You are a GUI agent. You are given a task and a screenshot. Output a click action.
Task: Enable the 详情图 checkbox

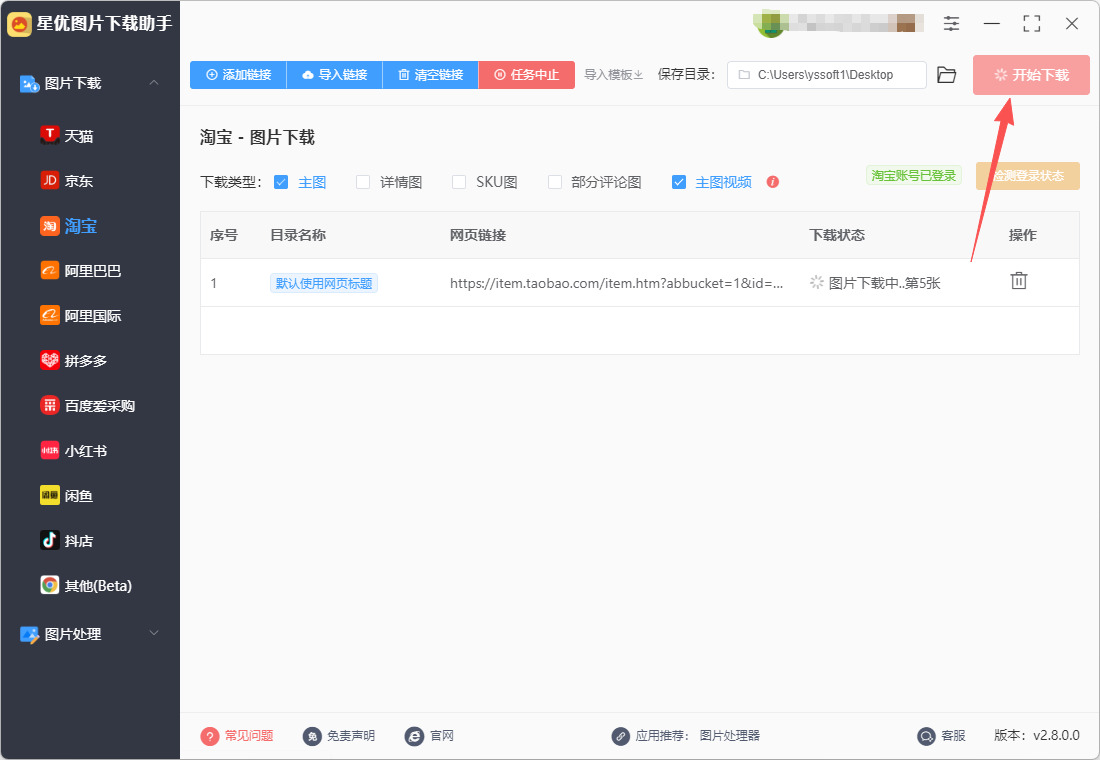tap(363, 182)
